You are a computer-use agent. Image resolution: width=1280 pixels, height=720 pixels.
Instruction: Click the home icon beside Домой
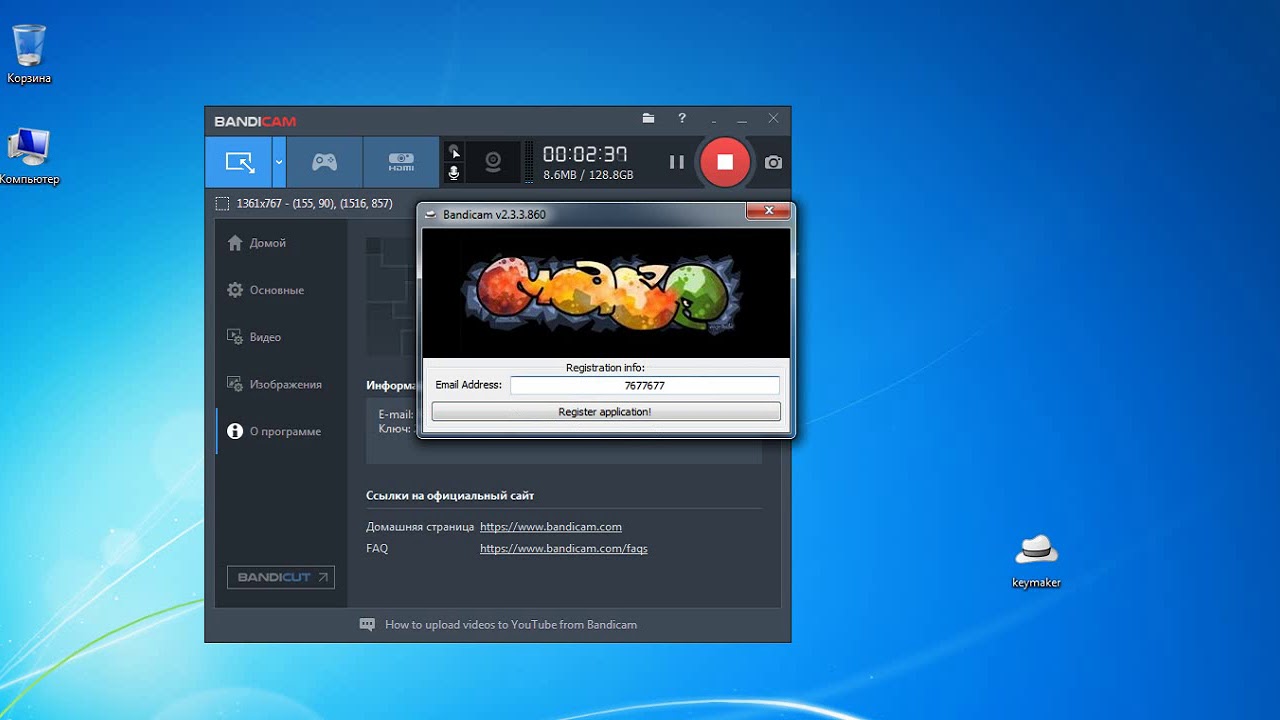coord(235,243)
